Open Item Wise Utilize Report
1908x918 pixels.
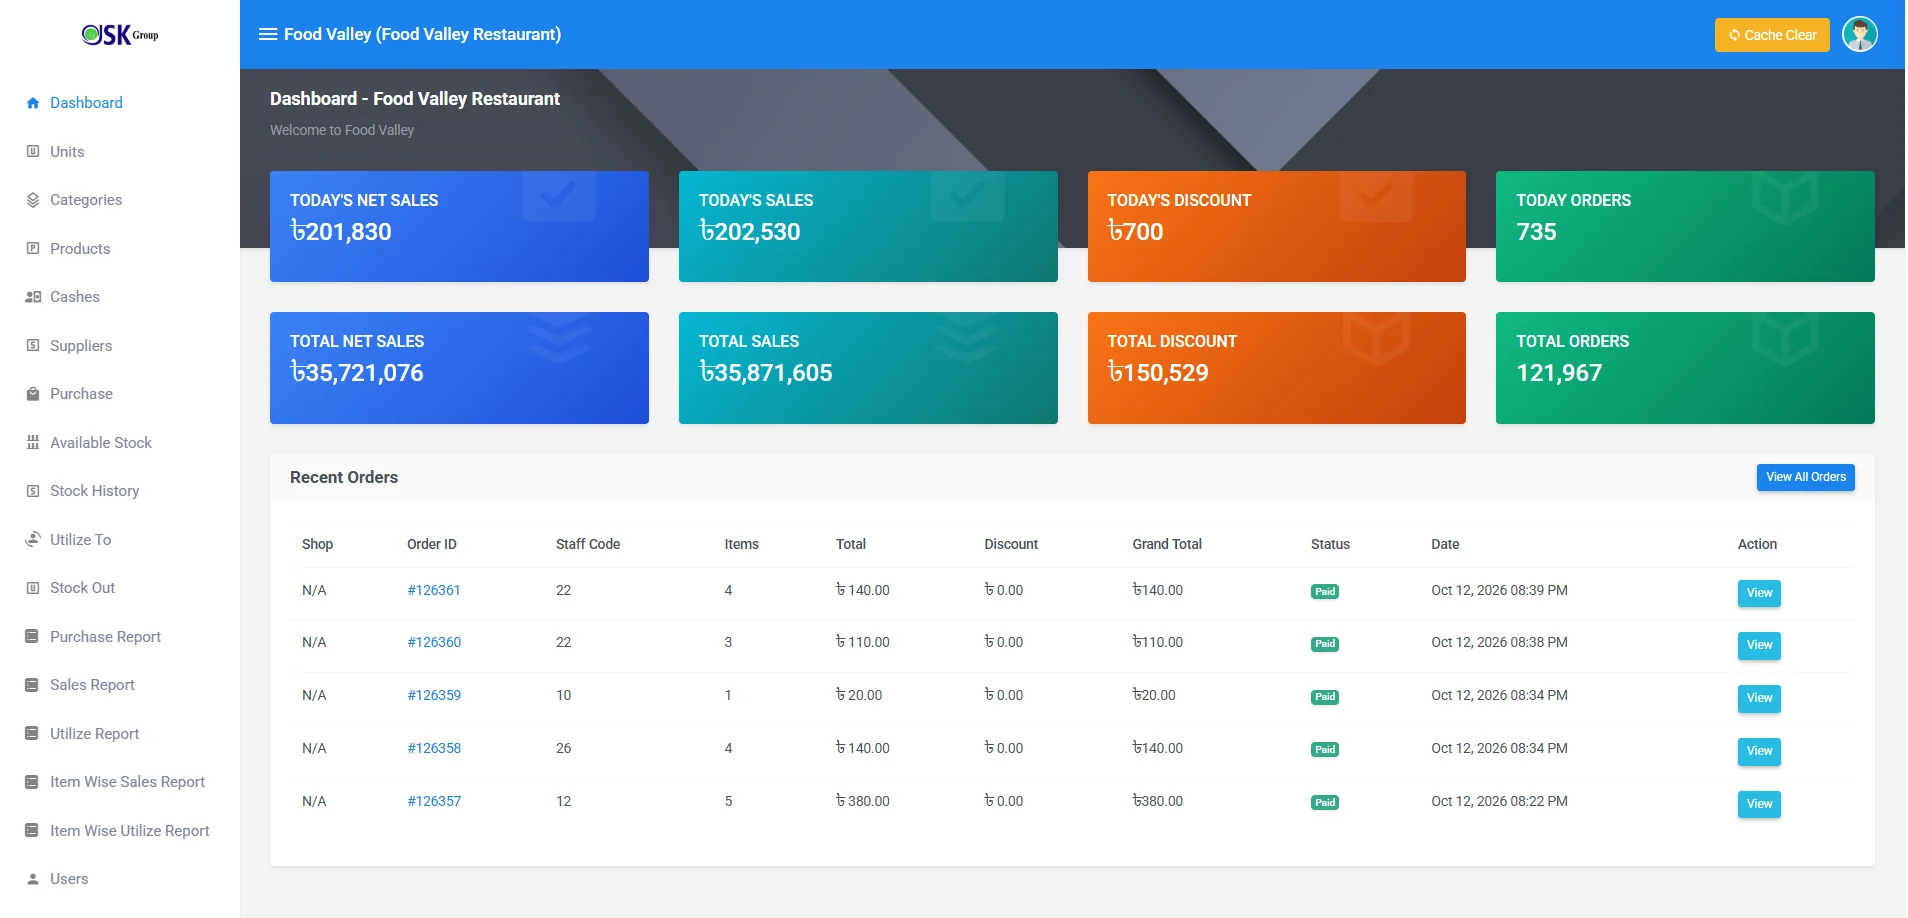[x=130, y=831]
